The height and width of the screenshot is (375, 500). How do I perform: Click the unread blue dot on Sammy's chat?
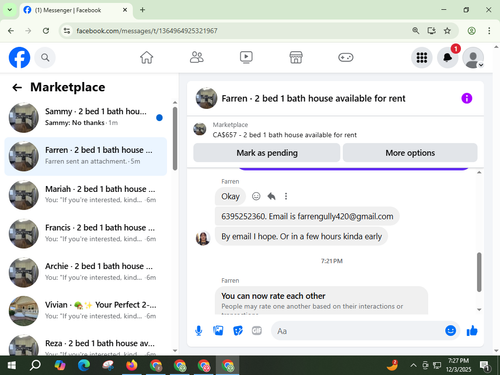coord(159,118)
